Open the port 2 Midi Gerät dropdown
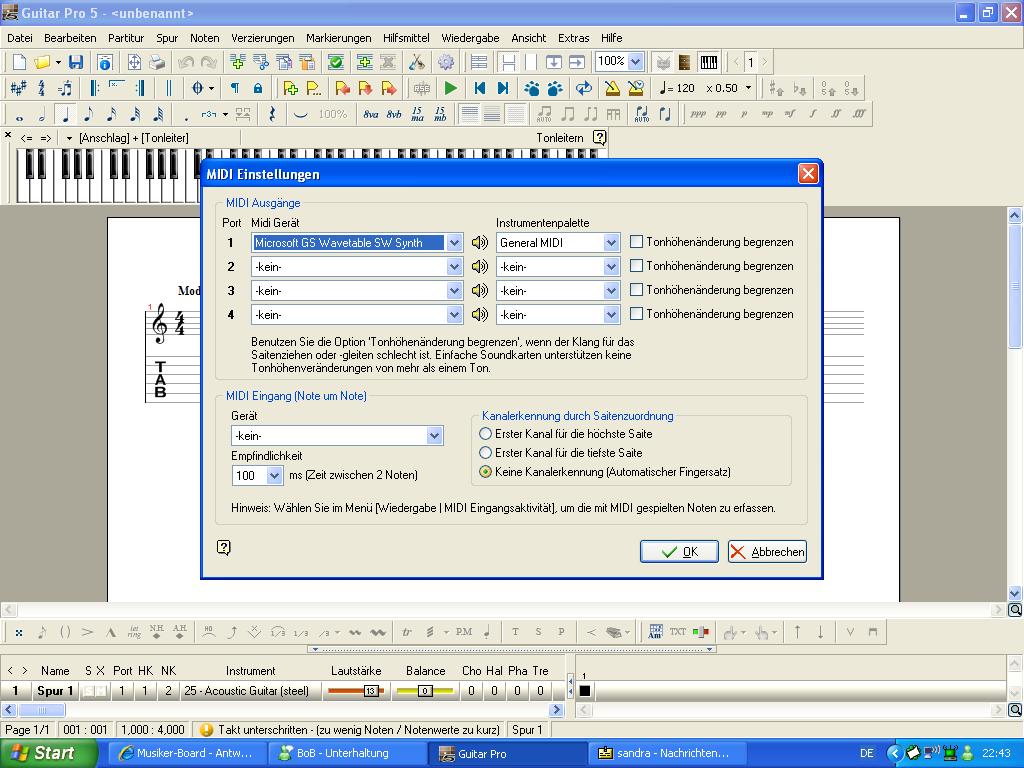The width and height of the screenshot is (1024, 768). tap(454, 266)
